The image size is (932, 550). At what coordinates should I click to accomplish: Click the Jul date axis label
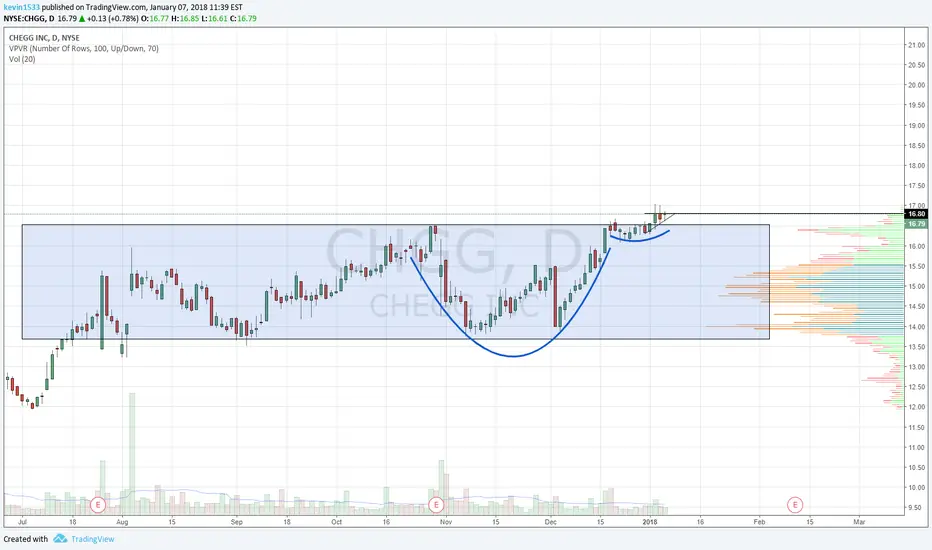point(23,522)
